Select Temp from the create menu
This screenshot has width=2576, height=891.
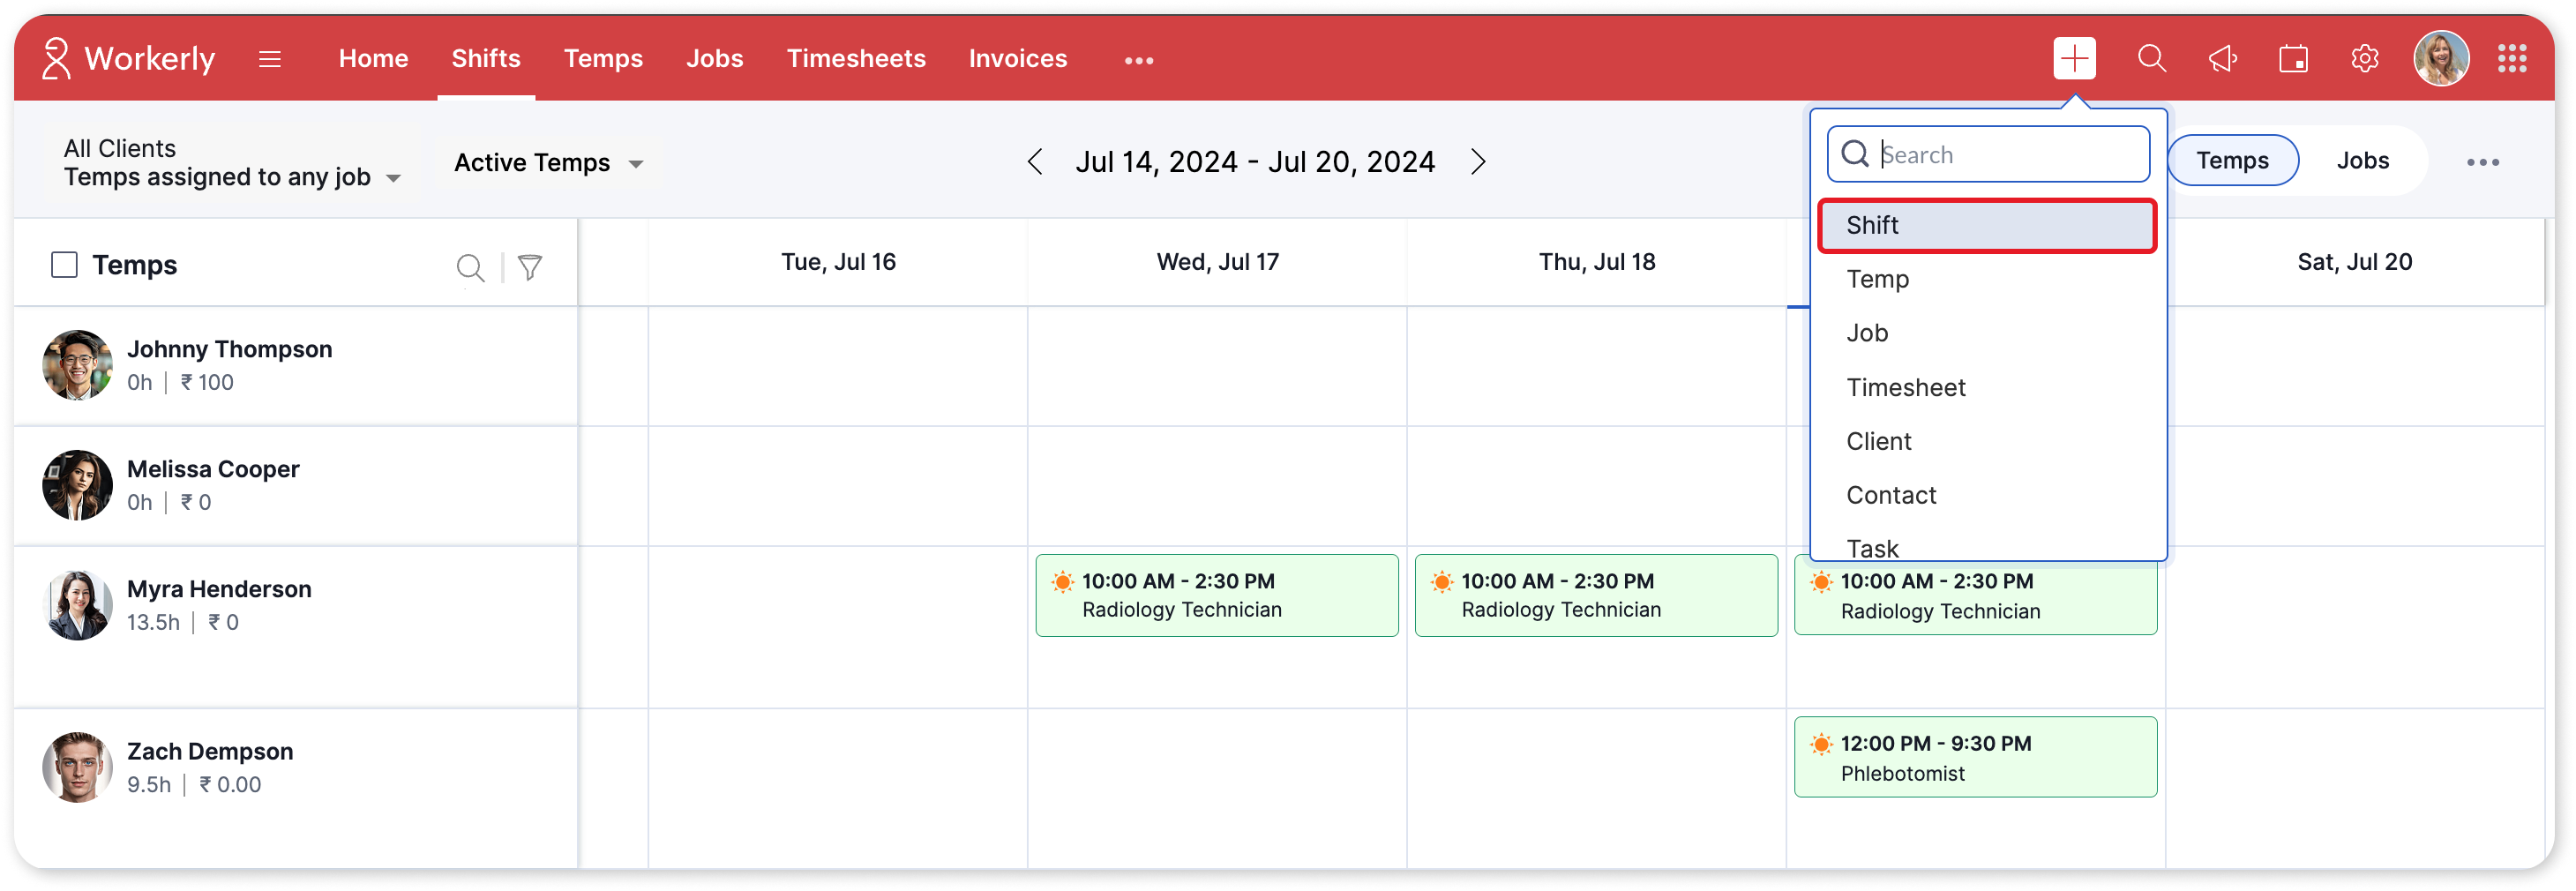click(x=1987, y=279)
